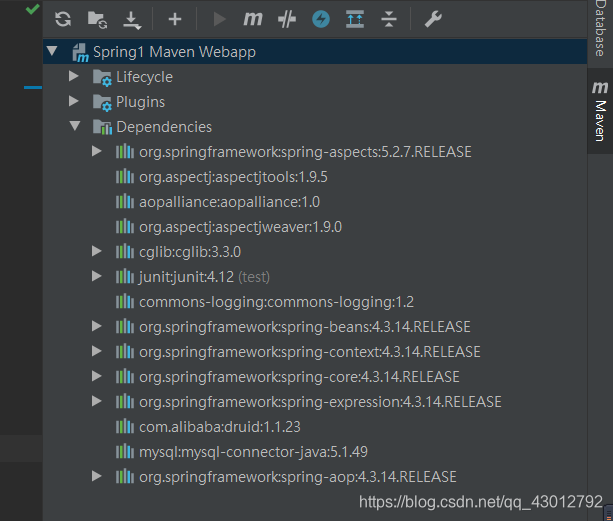Select org.springframework:spring-aspects:5.2.7.RELEASE

[x=305, y=152]
